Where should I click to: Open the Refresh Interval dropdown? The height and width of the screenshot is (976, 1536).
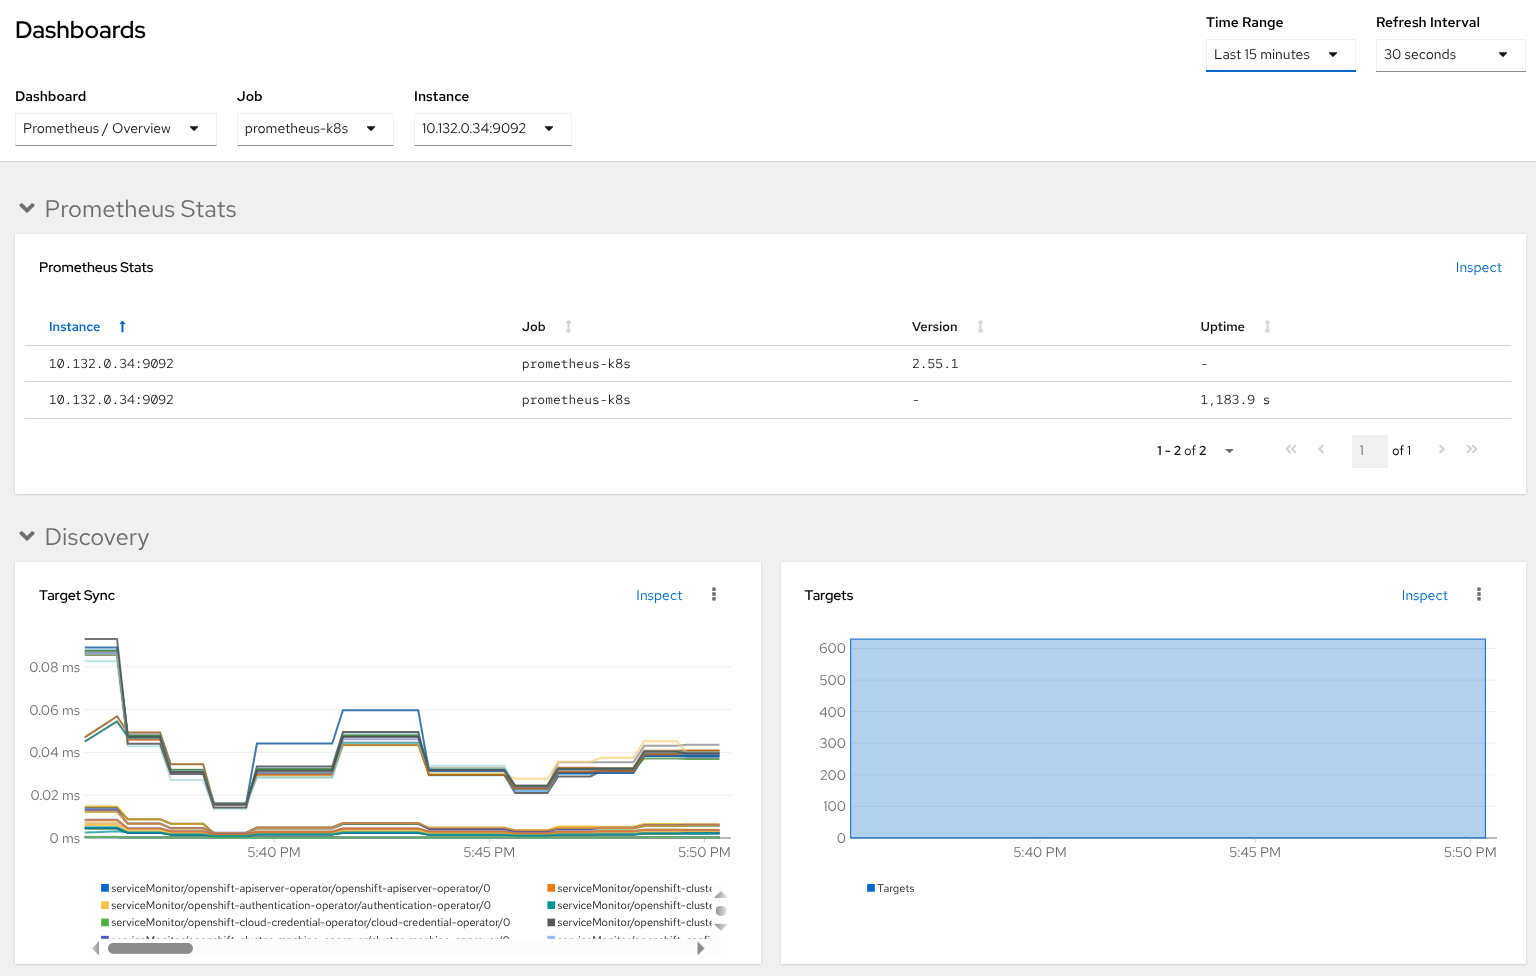point(1449,55)
